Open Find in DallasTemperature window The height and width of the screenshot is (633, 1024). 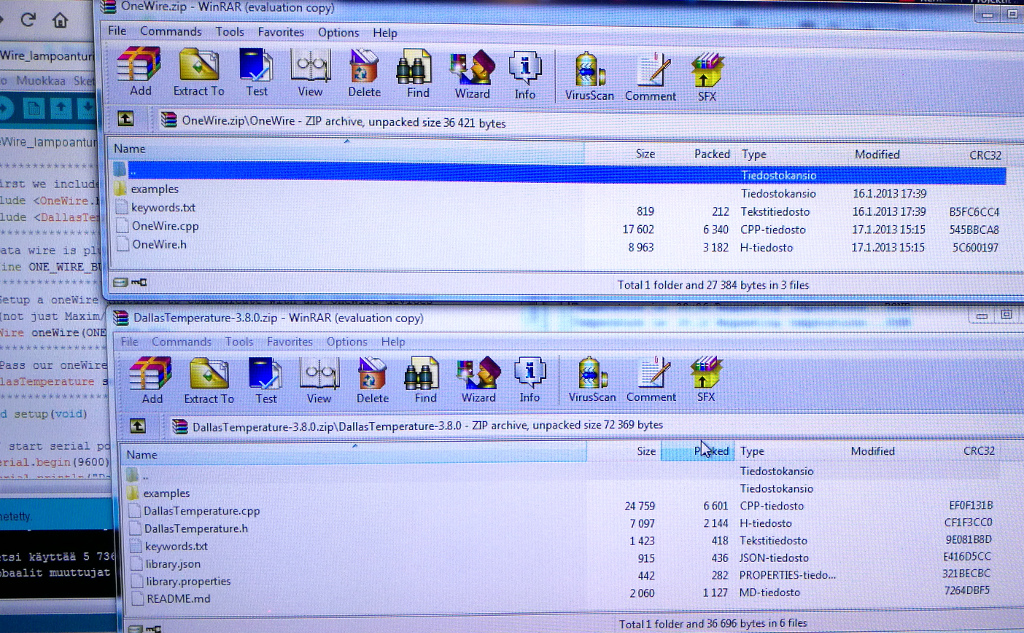click(x=425, y=380)
